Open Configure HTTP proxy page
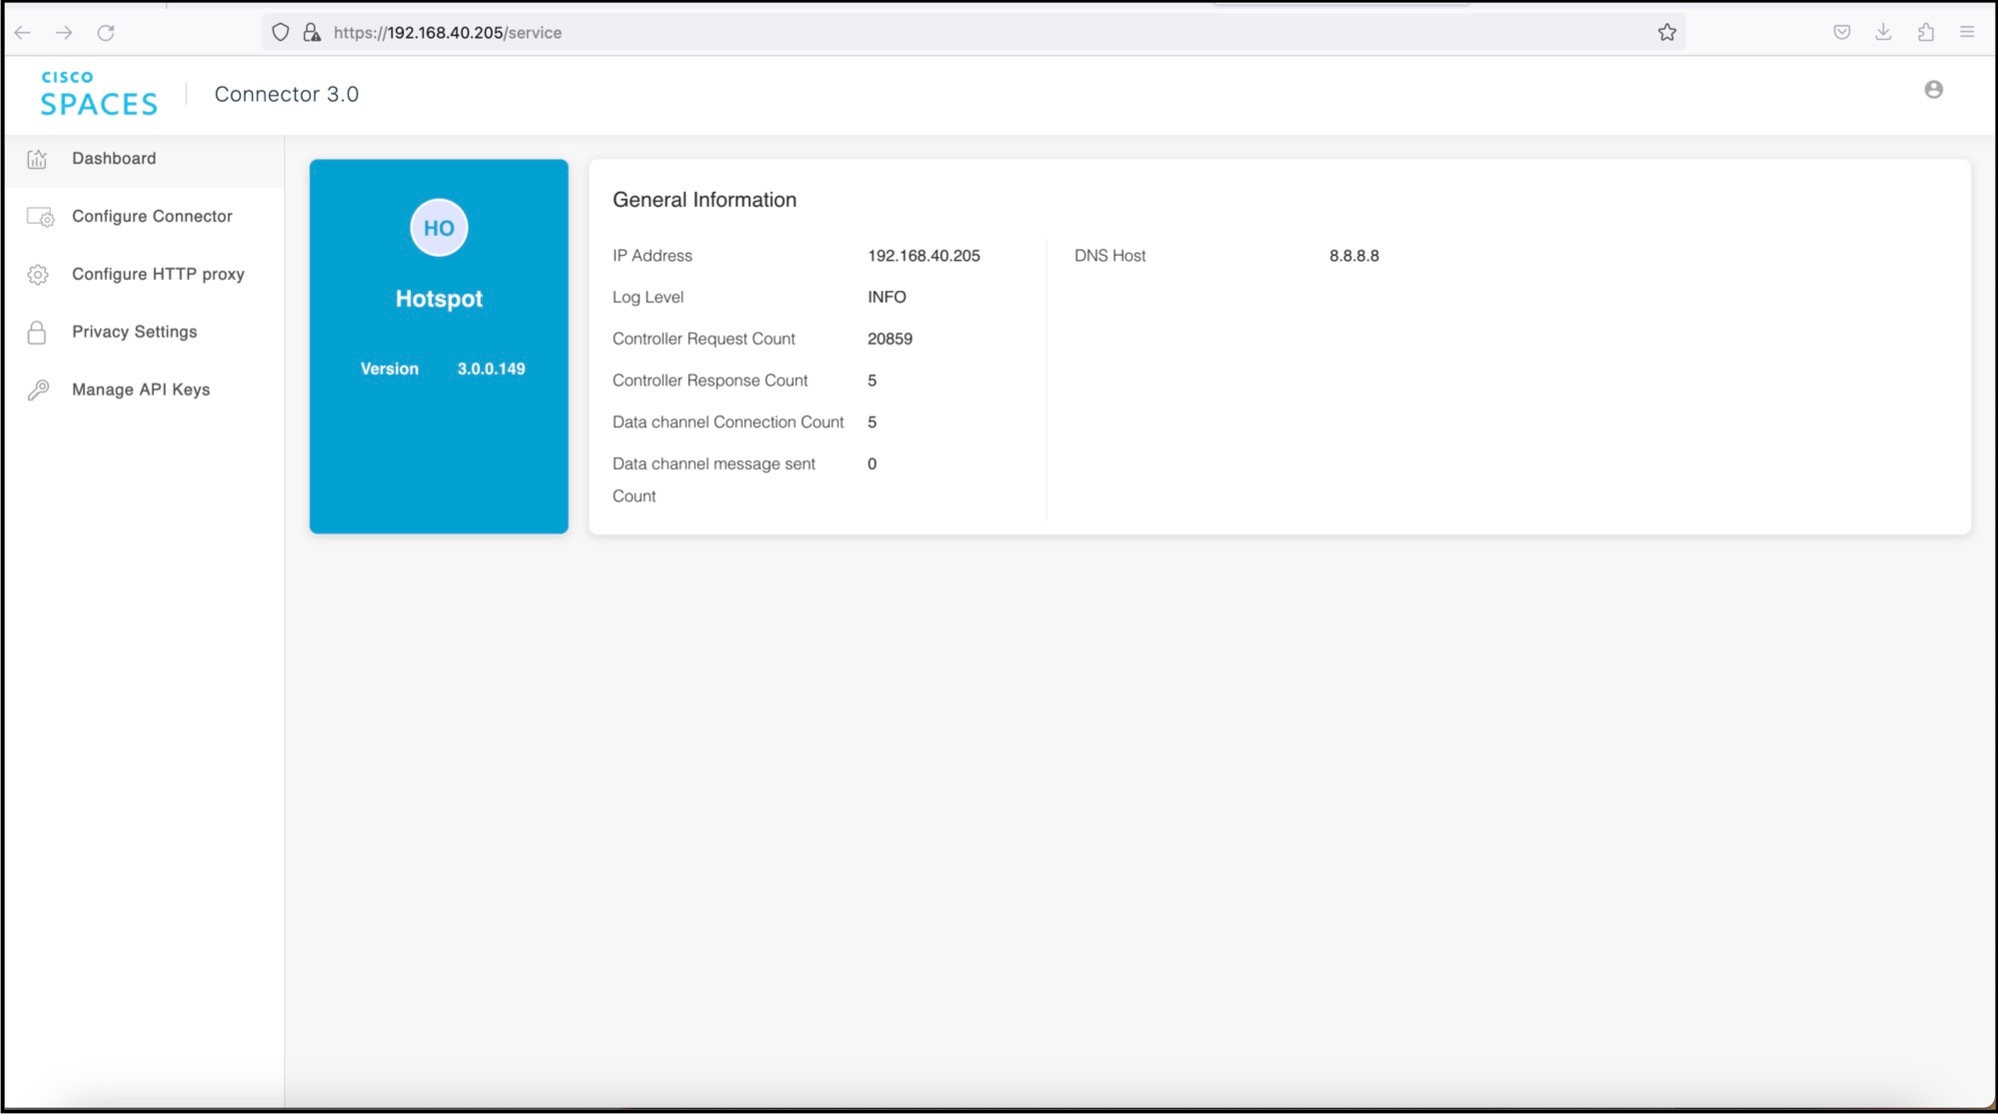 tap(157, 274)
